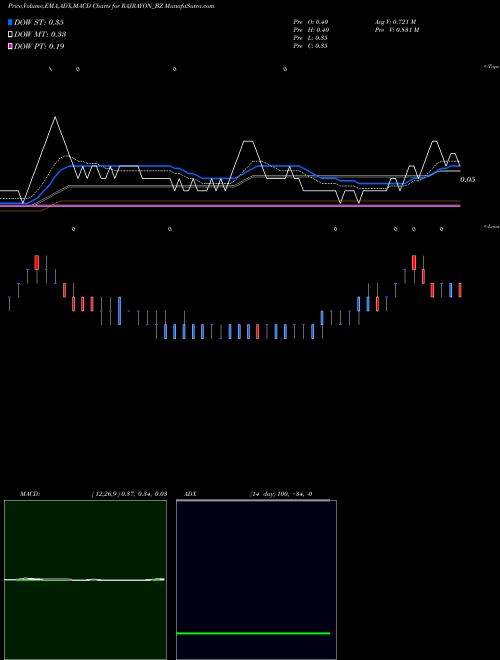The image size is (500, 660).
Task: Open the green MACD chart panel
Action: coord(85,580)
